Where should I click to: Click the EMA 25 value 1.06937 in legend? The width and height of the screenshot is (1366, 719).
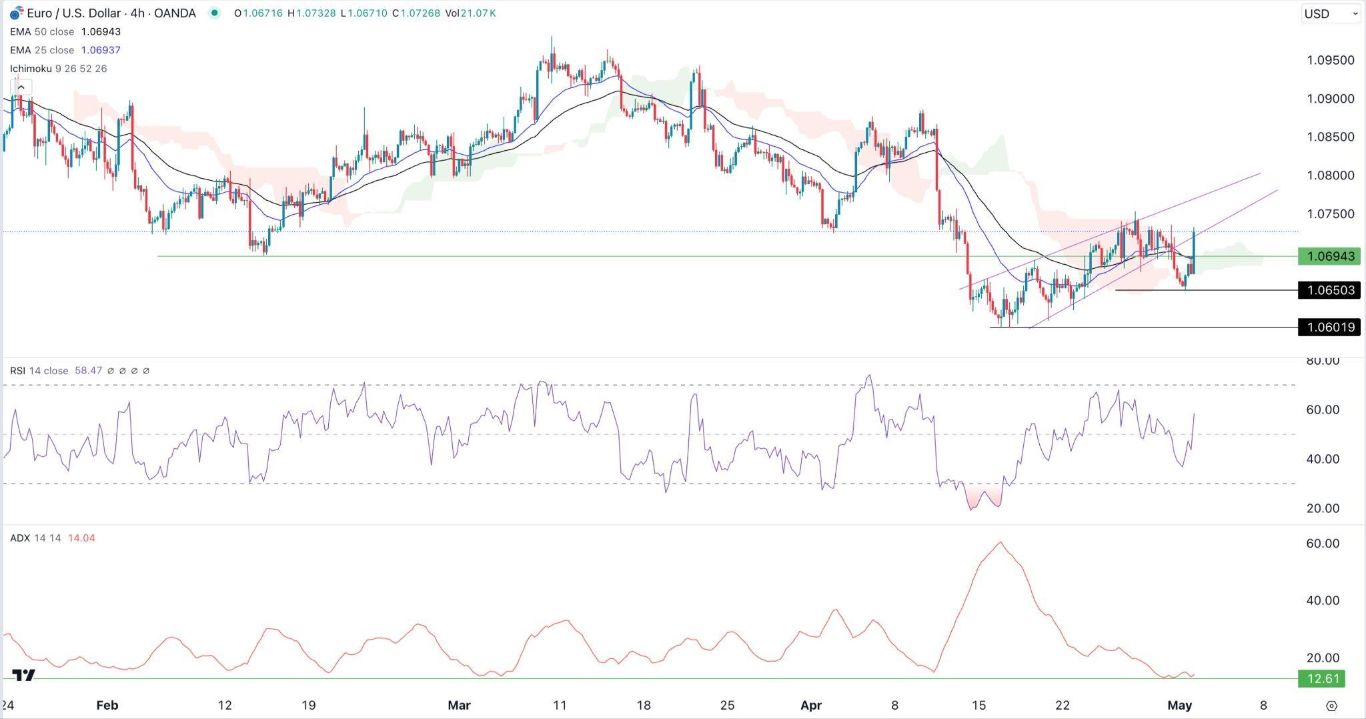[x=101, y=49]
